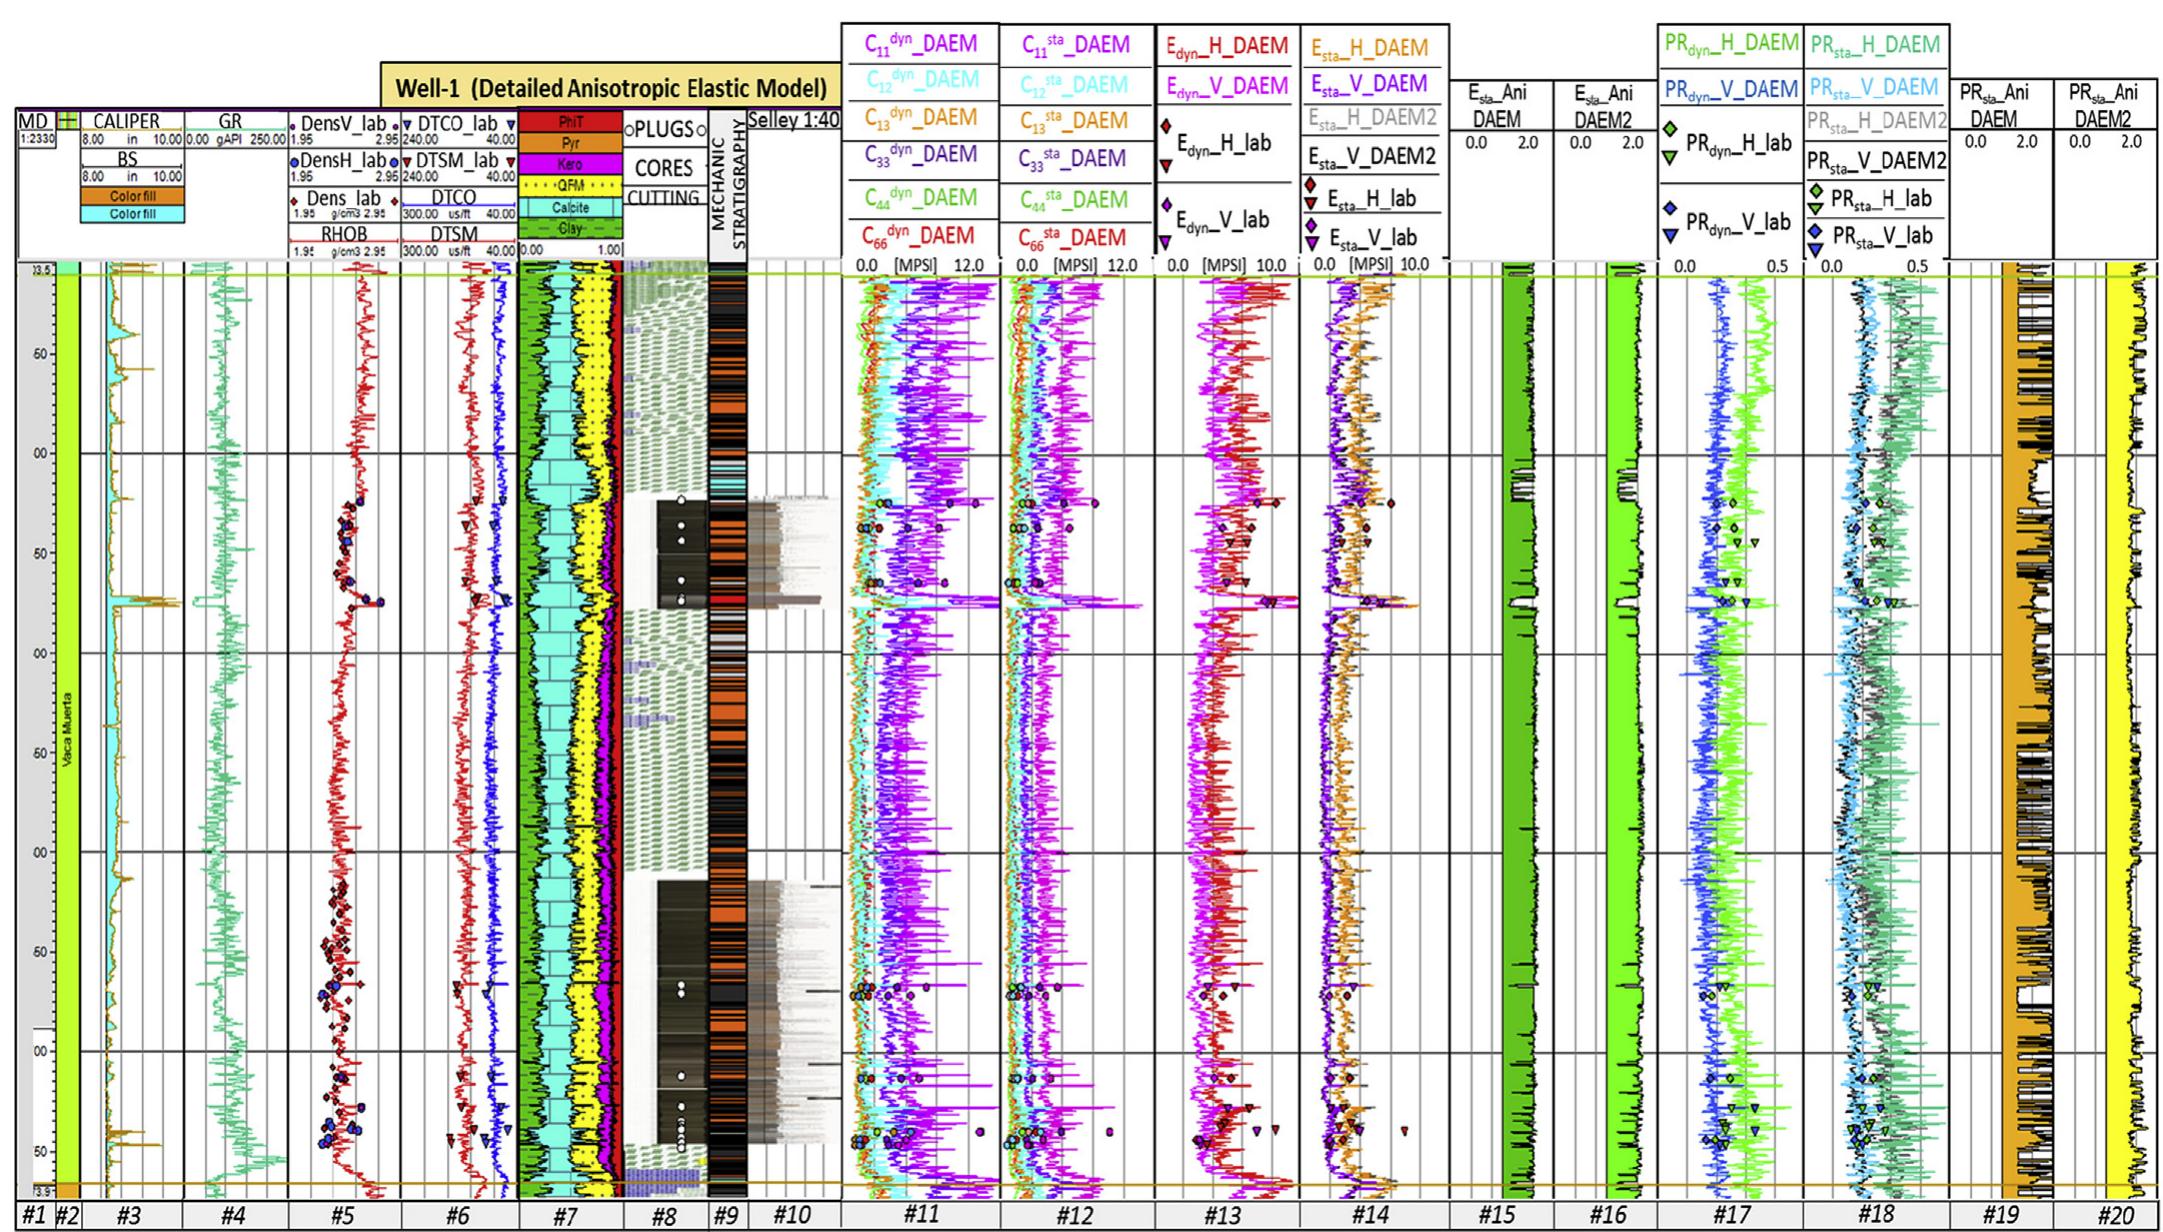Click the Esta_H_DAEM2 gray label

(1372, 118)
